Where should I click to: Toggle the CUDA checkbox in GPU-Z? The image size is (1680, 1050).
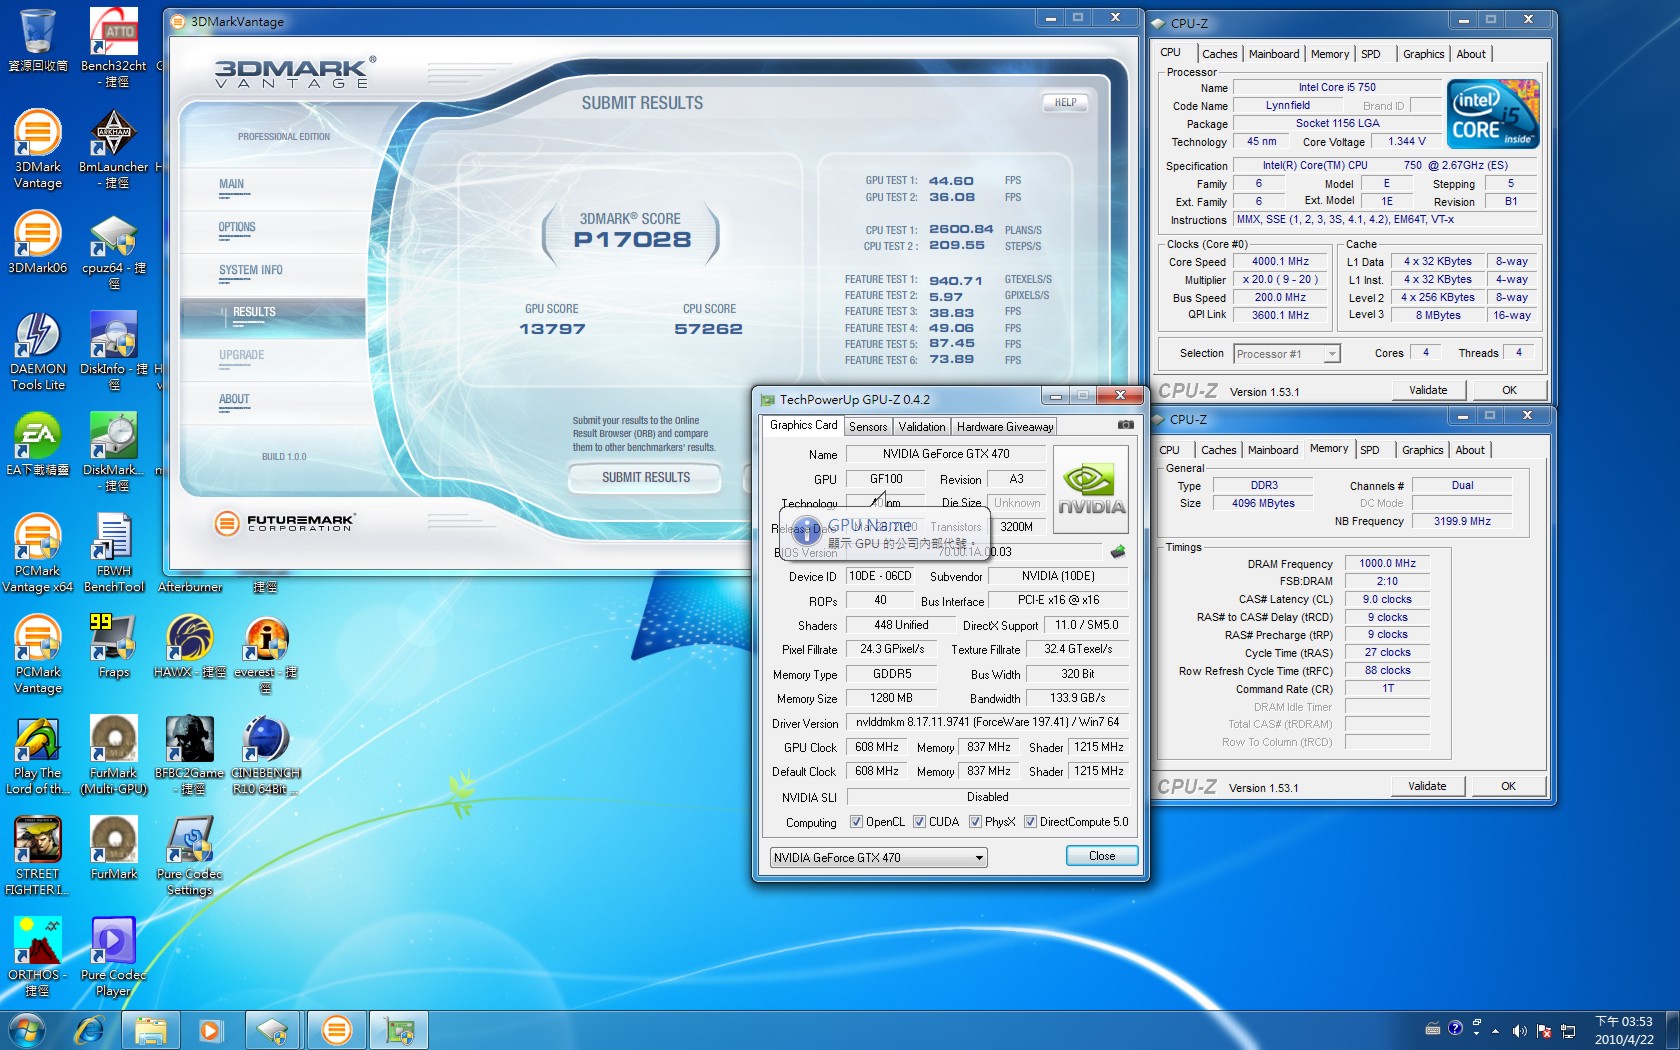919,822
